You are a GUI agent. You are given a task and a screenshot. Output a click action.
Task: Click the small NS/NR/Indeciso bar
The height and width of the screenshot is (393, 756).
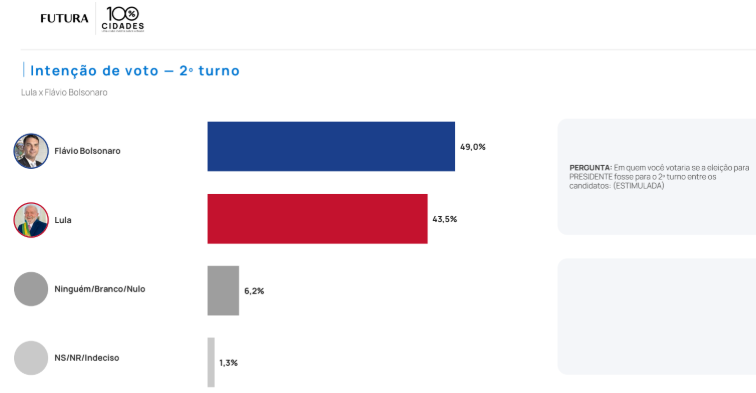pos(211,362)
